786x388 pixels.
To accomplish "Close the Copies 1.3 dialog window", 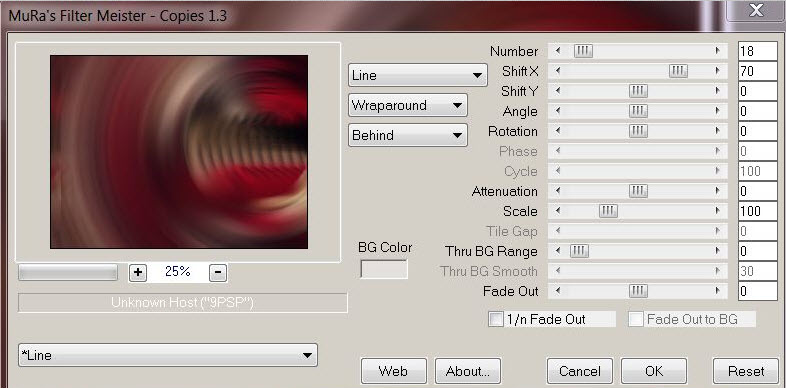I will click(756, 10).
